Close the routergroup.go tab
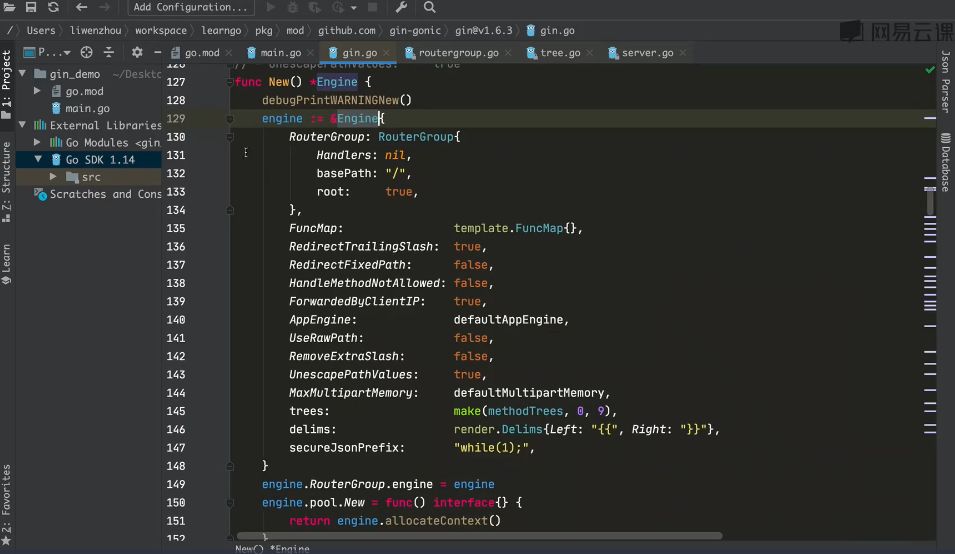 click(508, 53)
